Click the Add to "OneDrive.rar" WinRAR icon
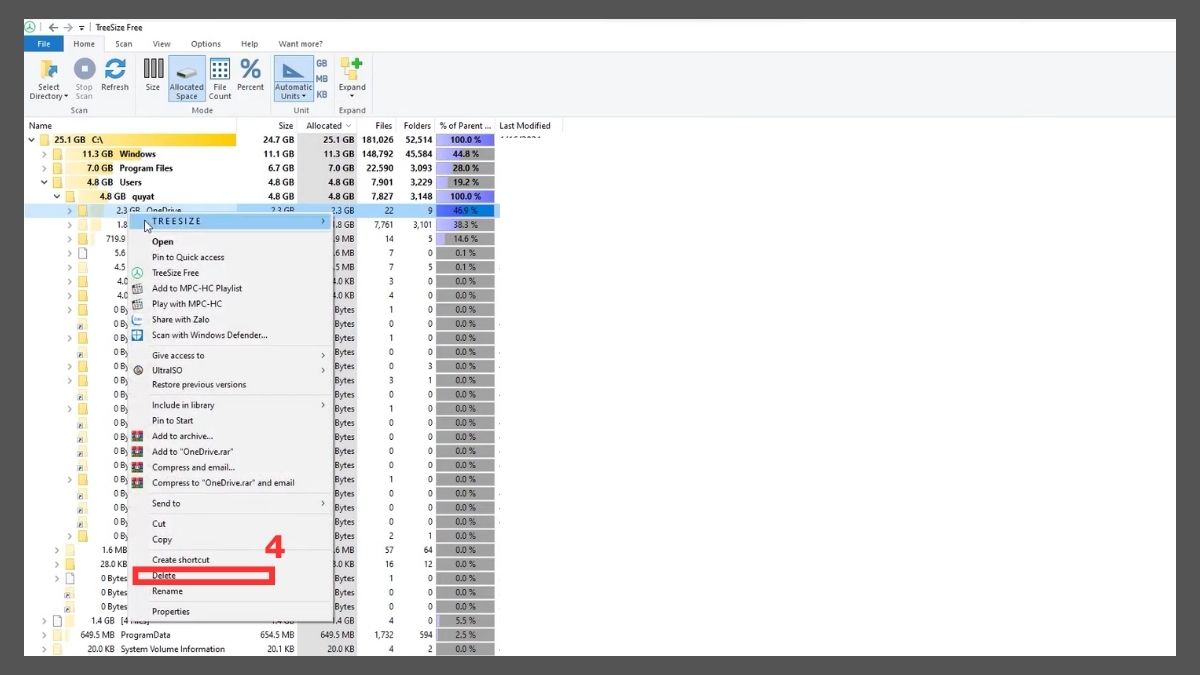 pos(138,451)
